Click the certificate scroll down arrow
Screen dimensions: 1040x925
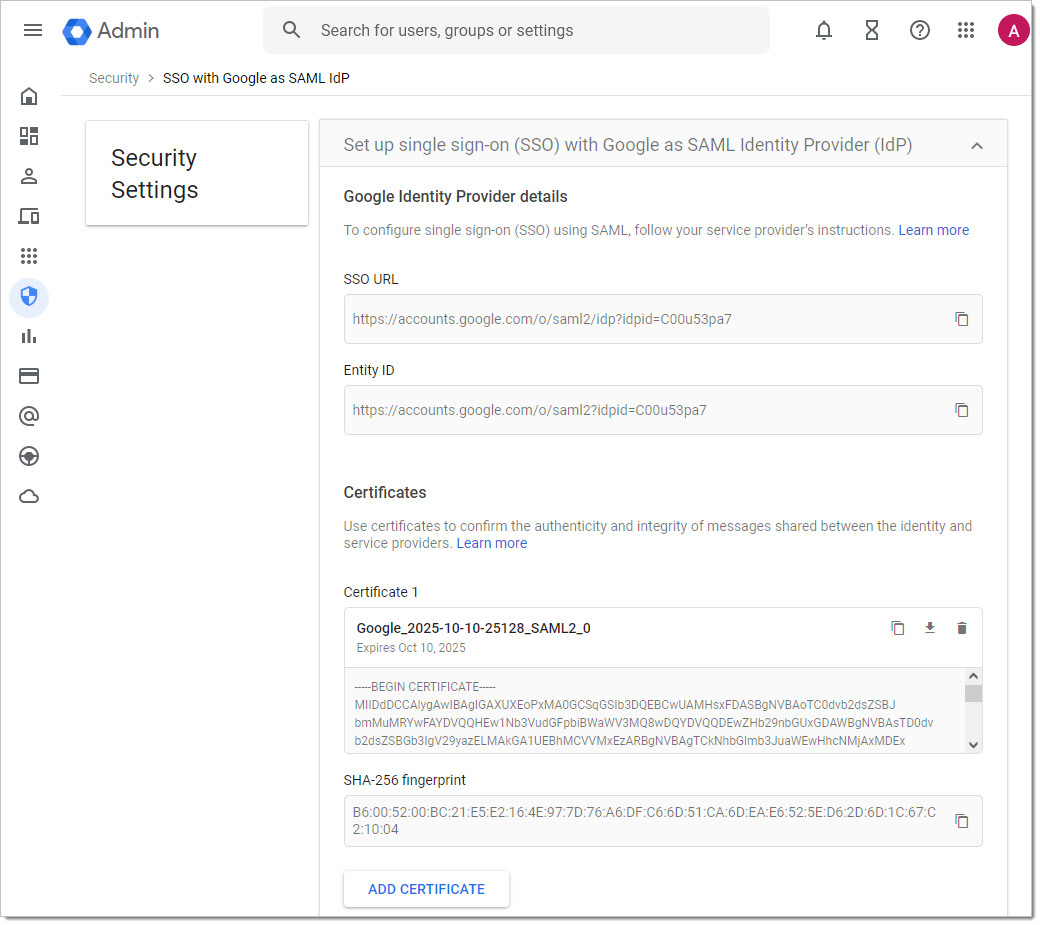click(973, 745)
